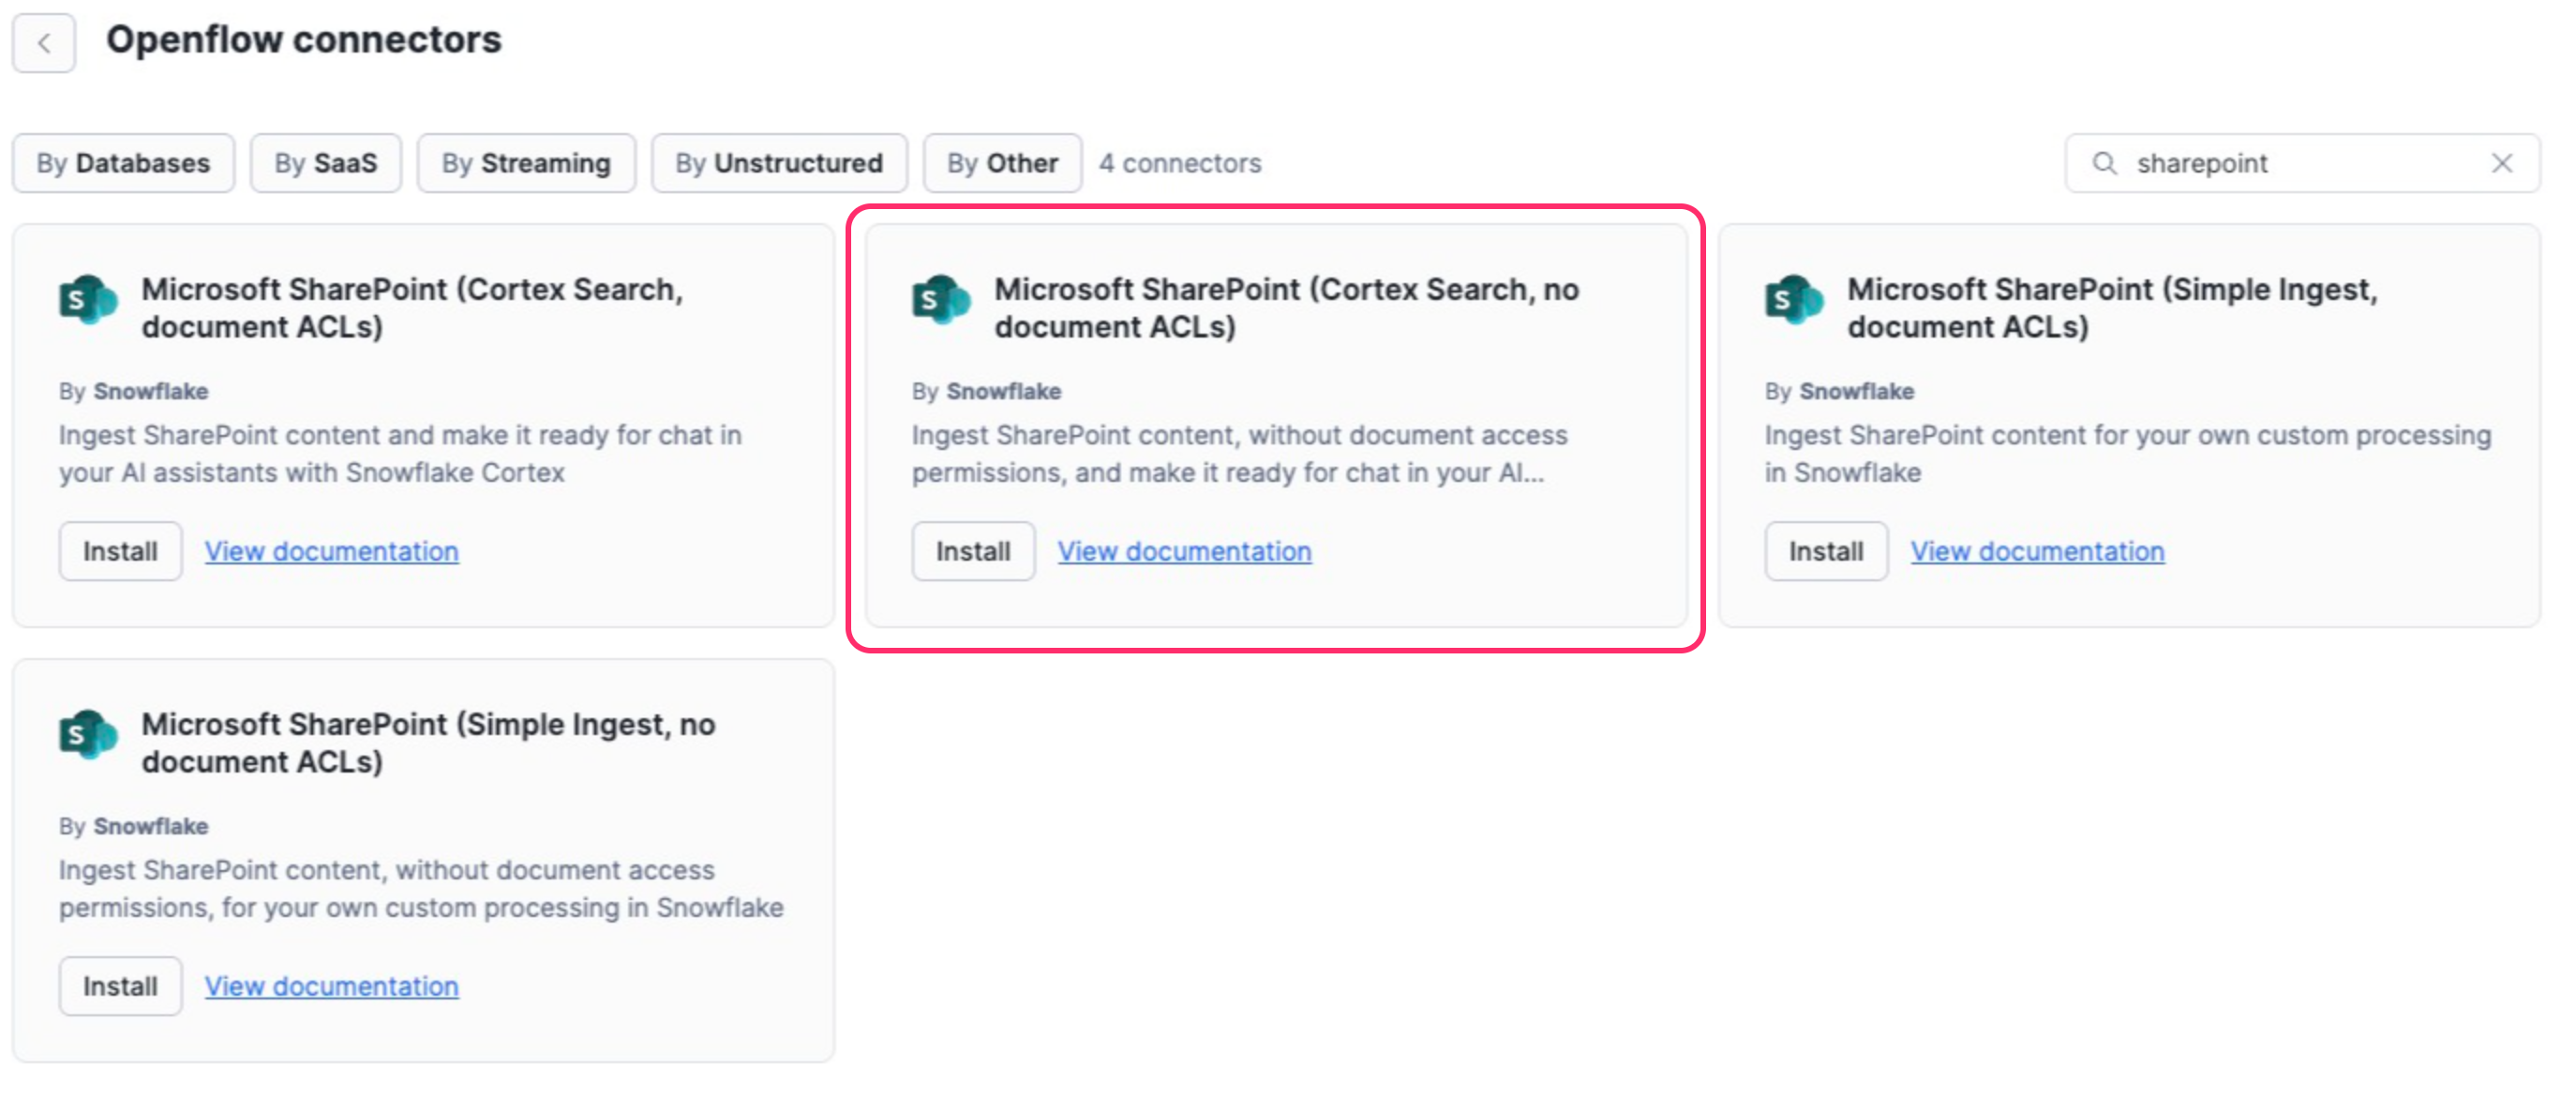Click the SharePoint icon on the Cortex Search, document ACLs card
This screenshot has height=1095, width=2576.
[88, 300]
